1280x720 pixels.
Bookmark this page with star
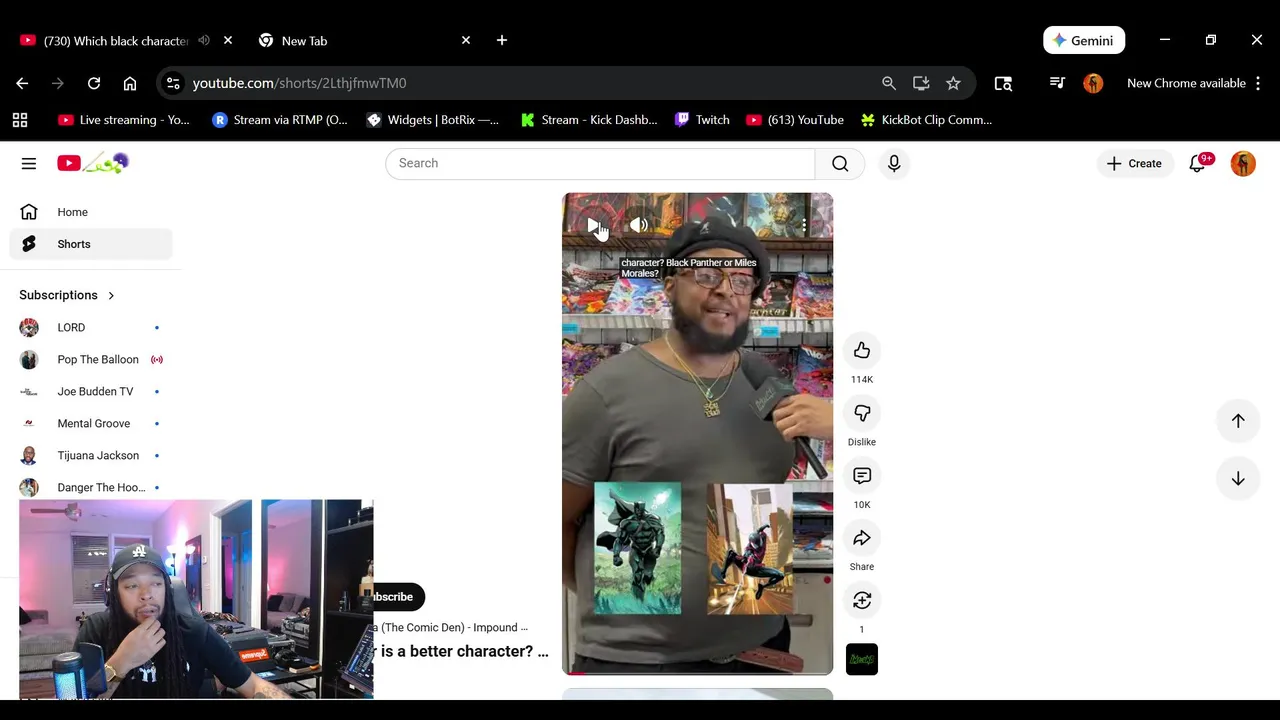(953, 83)
